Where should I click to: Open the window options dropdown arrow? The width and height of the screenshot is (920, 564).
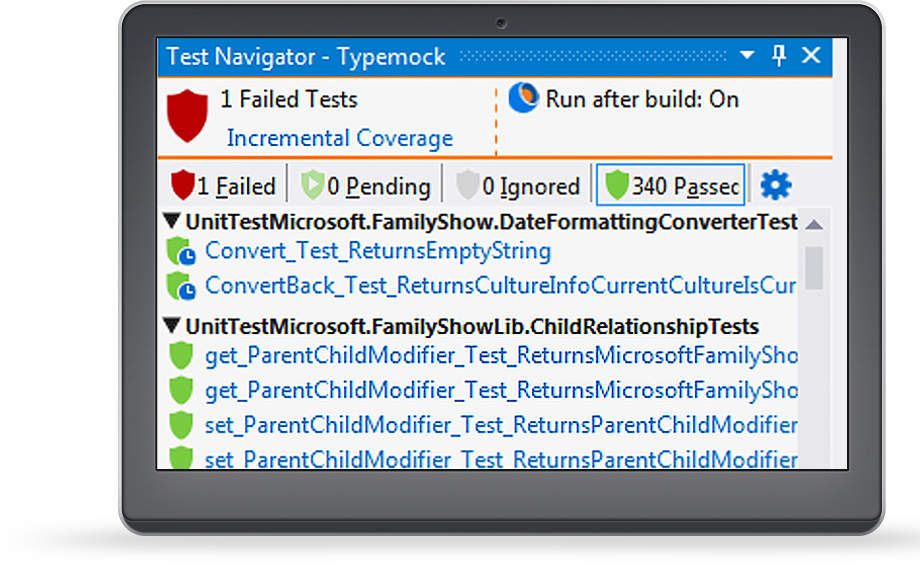point(747,55)
